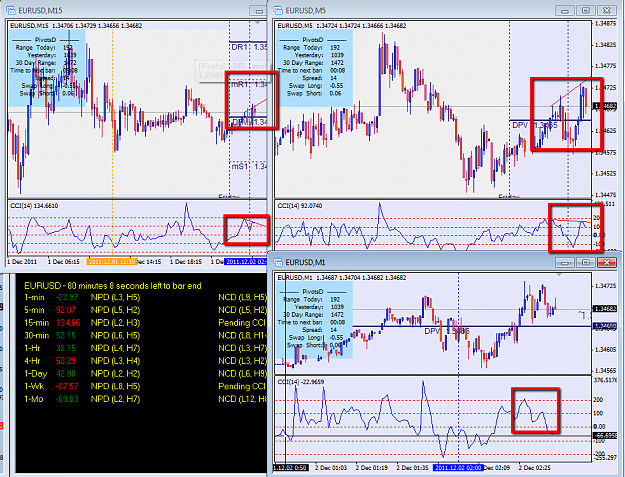Click the 2 Dec 01:19 time label in M1
The height and width of the screenshot is (477, 625).
click(x=371, y=467)
